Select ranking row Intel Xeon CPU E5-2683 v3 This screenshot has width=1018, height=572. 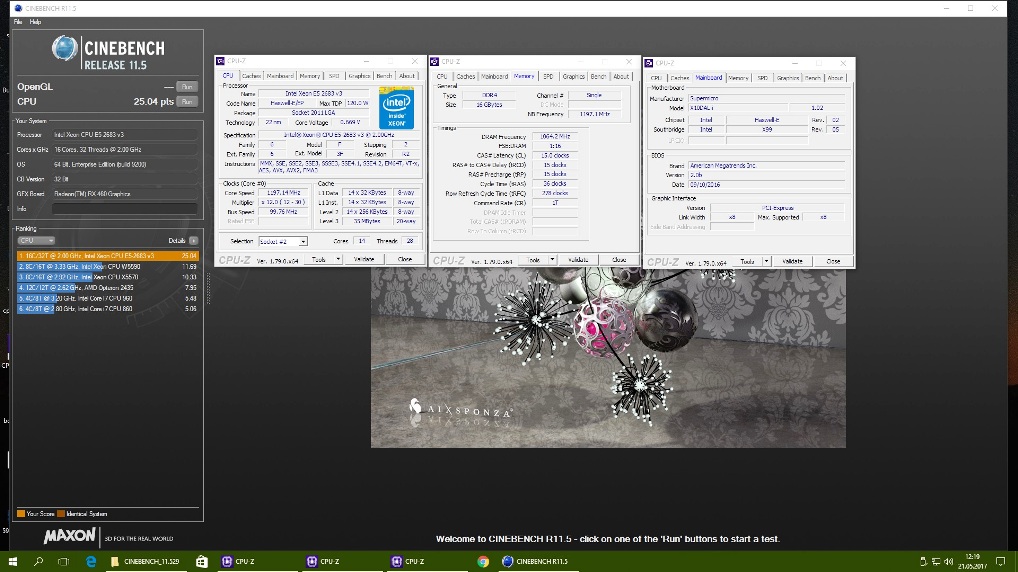coord(108,256)
